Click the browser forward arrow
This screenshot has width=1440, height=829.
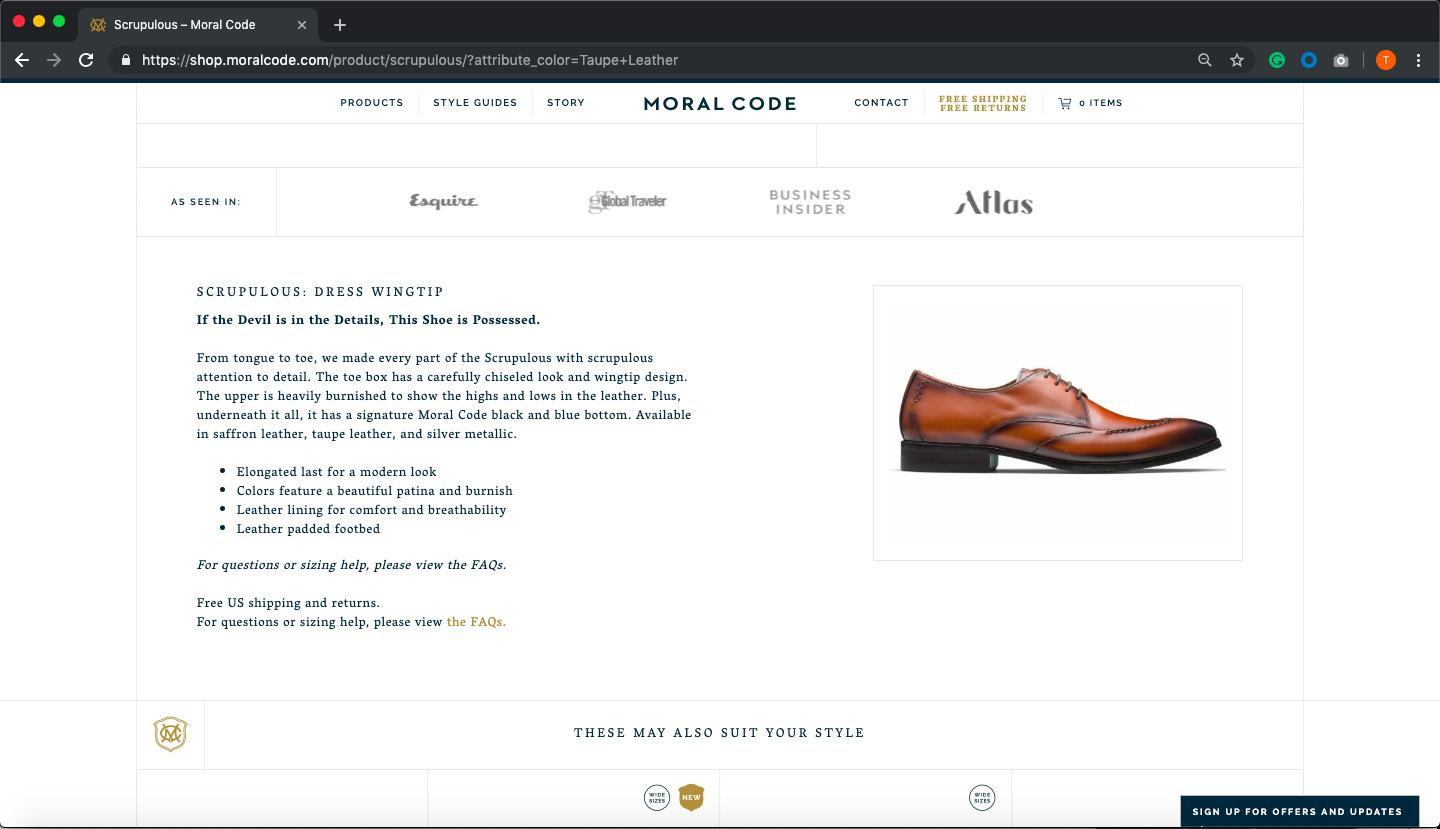pos(54,60)
